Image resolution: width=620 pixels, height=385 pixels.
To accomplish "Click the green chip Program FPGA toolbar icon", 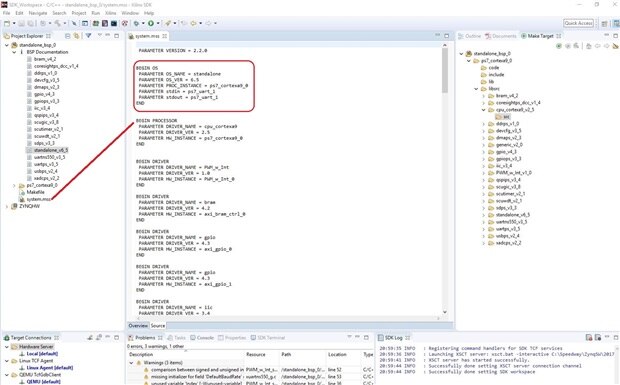I will [x=96, y=23].
